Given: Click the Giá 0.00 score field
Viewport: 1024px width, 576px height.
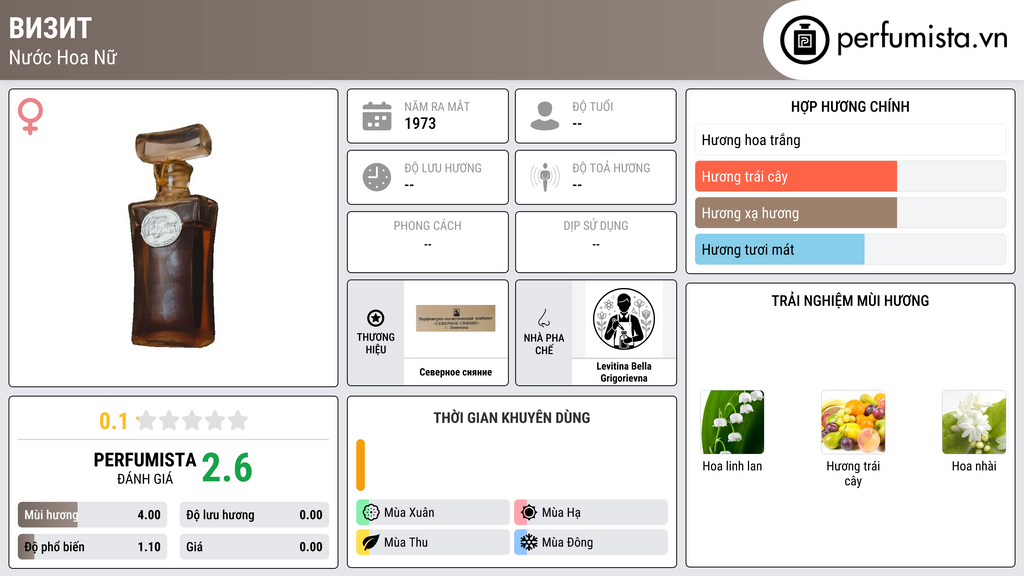Looking at the screenshot, I should click(x=254, y=547).
